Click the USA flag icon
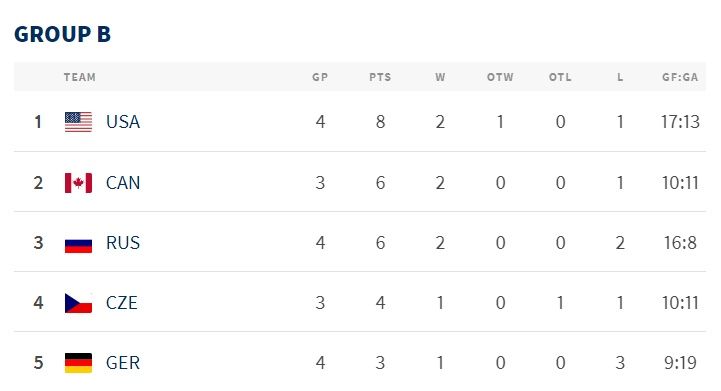 coord(78,122)
